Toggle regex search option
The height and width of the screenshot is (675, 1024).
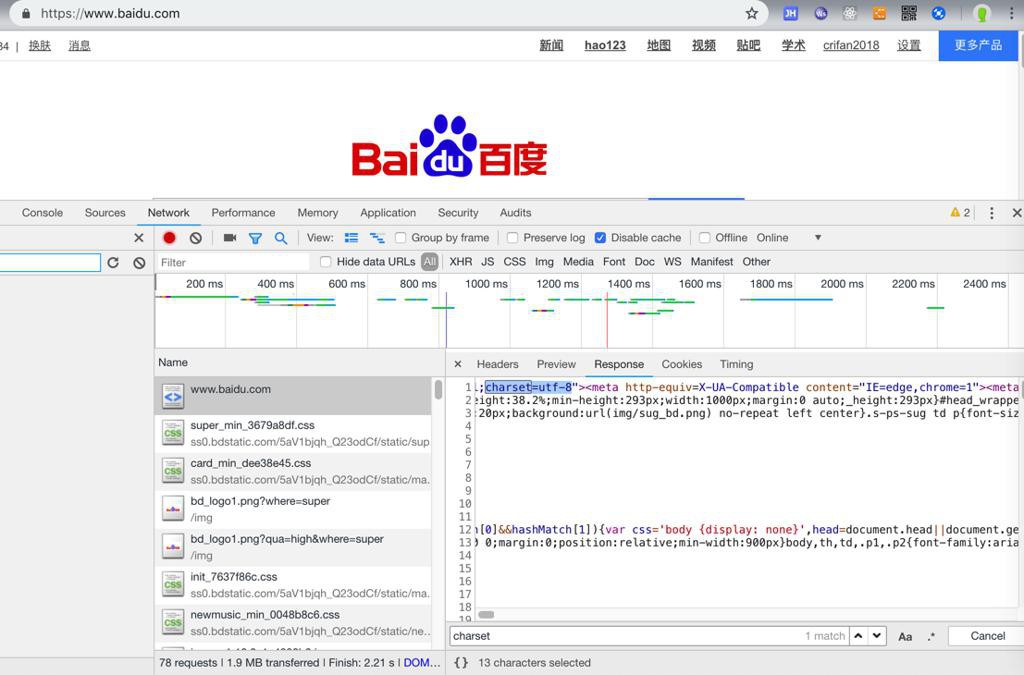pos(931,636)
